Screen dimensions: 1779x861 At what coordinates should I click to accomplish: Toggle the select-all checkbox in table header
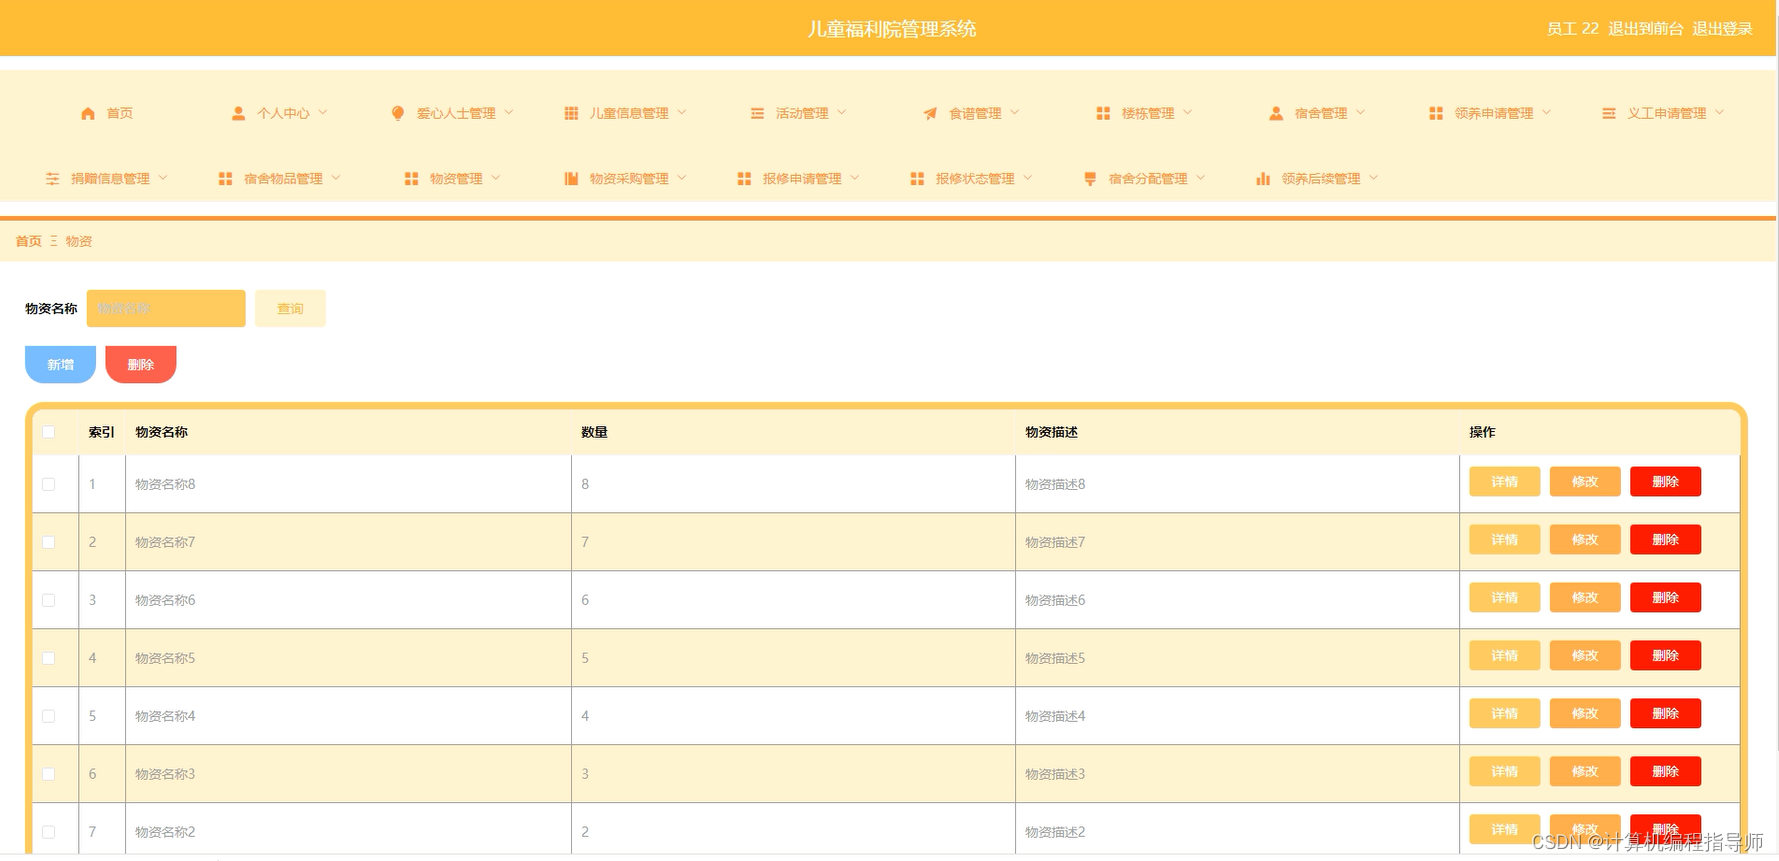48,432
